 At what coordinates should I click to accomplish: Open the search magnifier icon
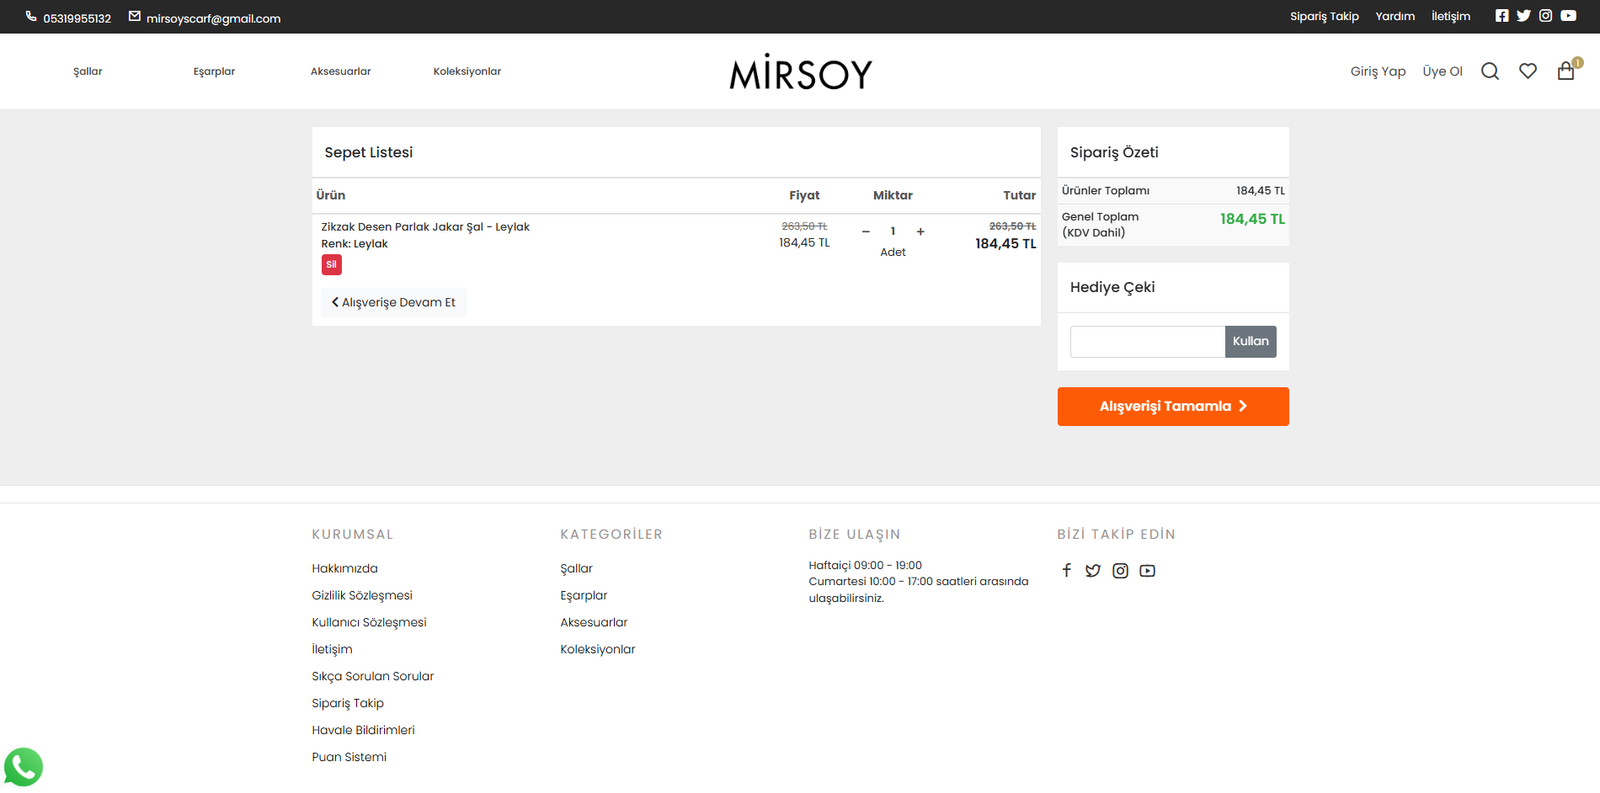click(x=1489, y=71)
